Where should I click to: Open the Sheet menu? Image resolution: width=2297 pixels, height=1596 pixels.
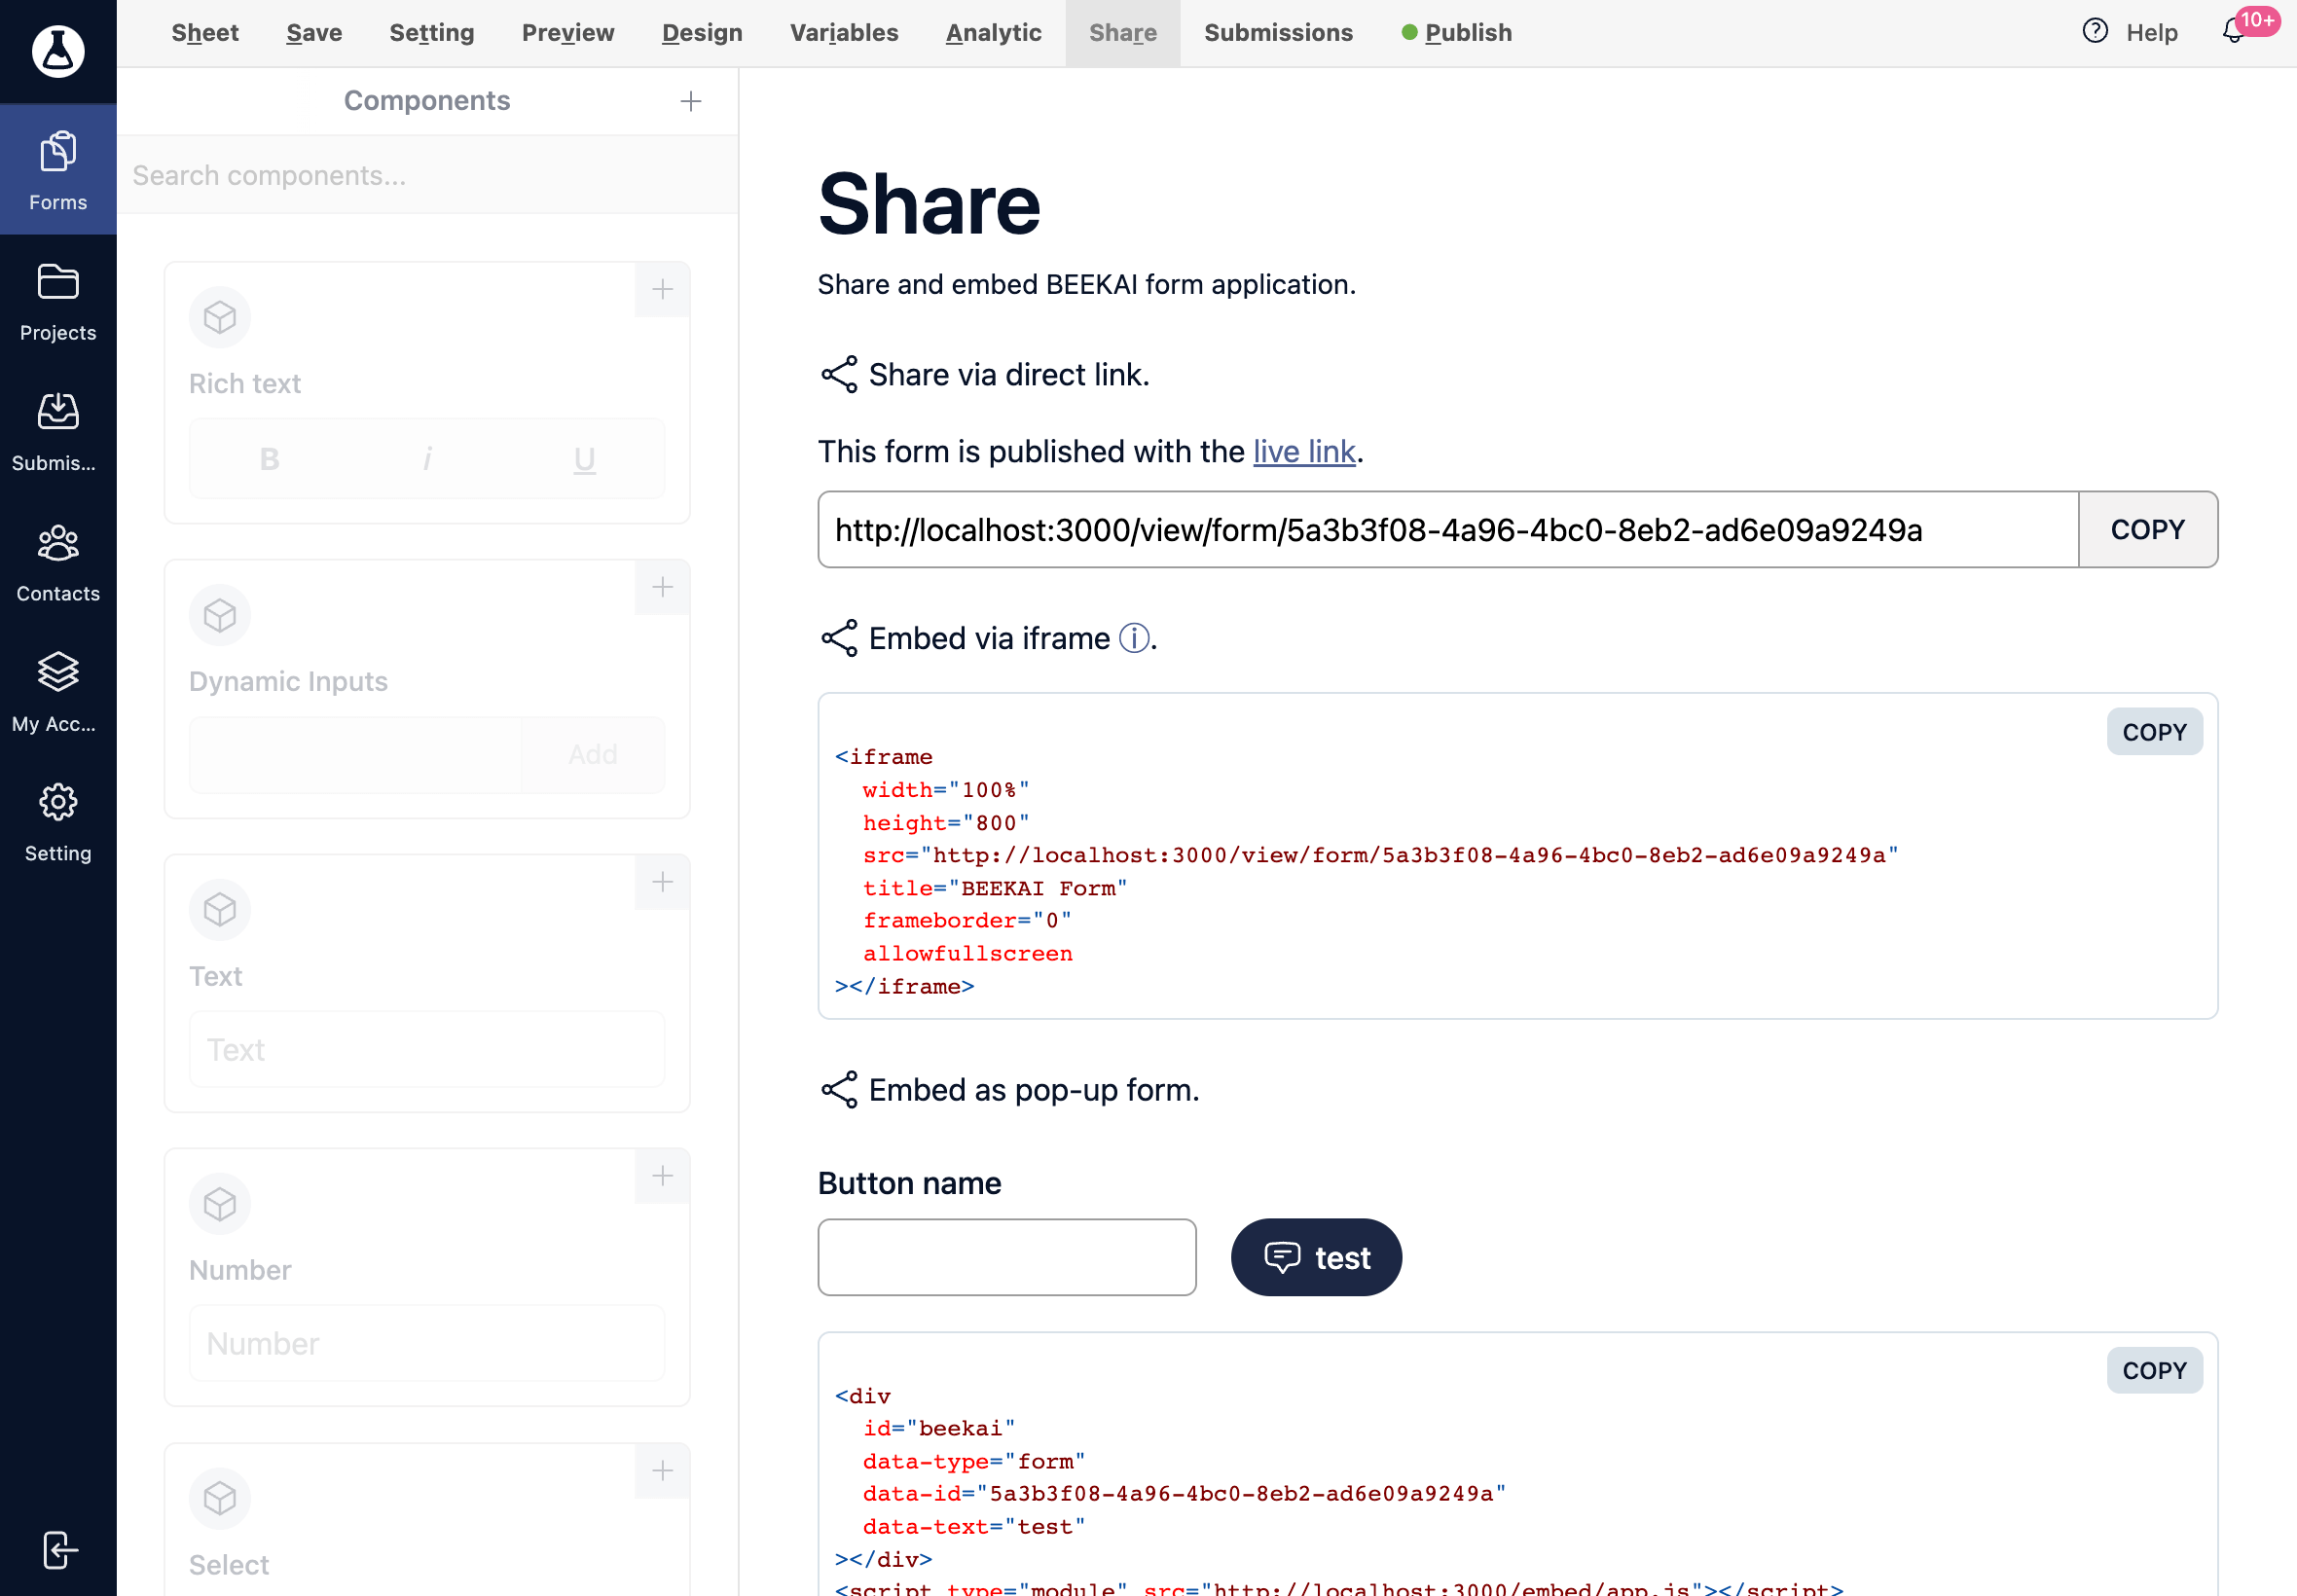[205, 33]
